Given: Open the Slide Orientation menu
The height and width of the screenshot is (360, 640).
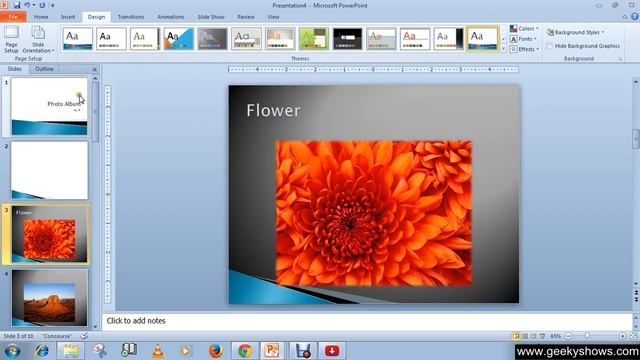Looking at the screenshot, I should click(38, 39).
